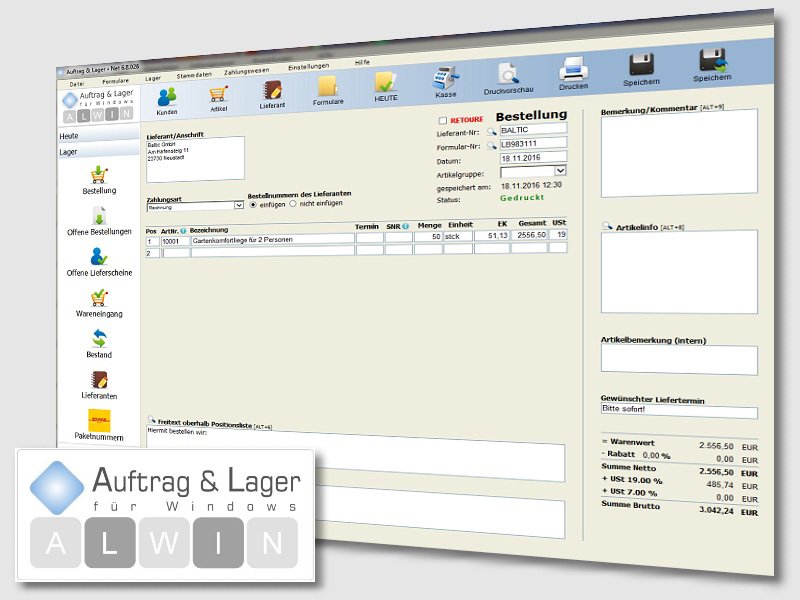Open the Einstellungen menu
The height and width of the screenshot is (600, 800).
point(309,67)
